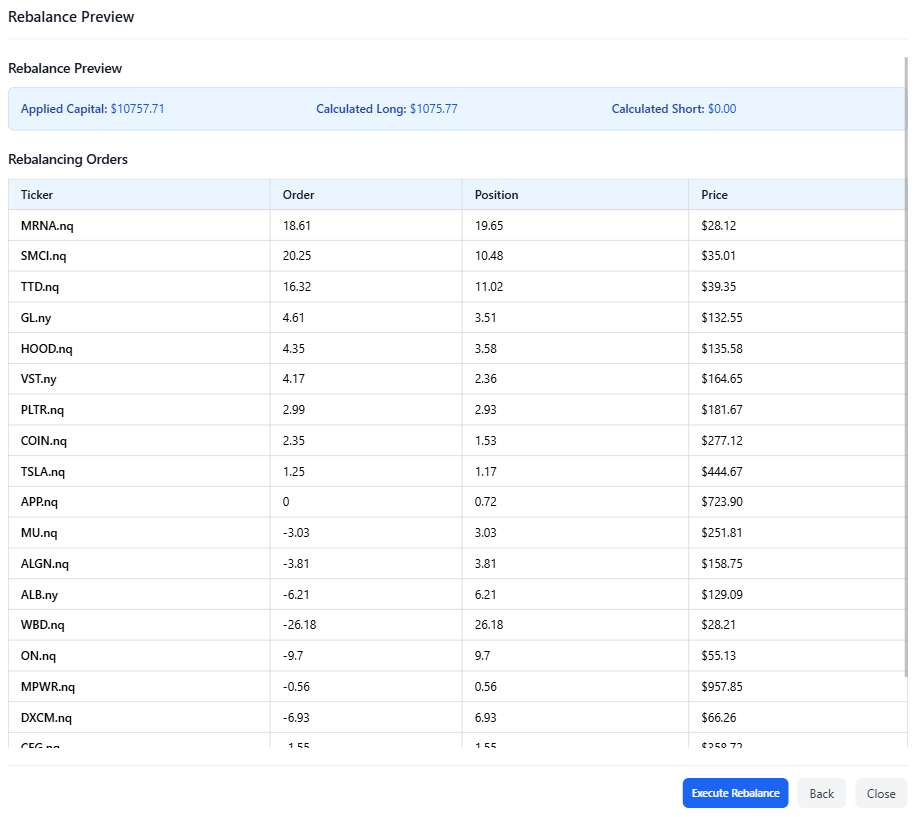This screenshot has width=916, height=817.
Task: Click the Execute Rebalance button
Action: [735, 793]
